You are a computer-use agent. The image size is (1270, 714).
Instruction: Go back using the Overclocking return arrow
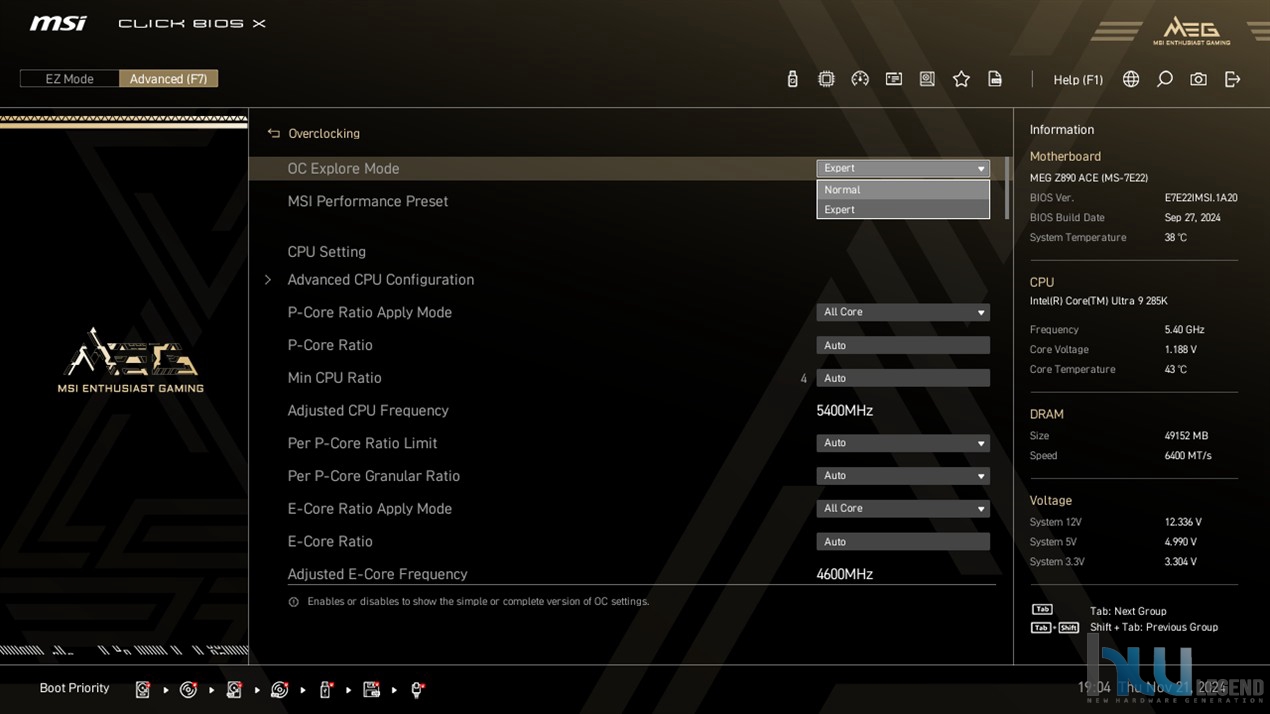coord(273,133)
